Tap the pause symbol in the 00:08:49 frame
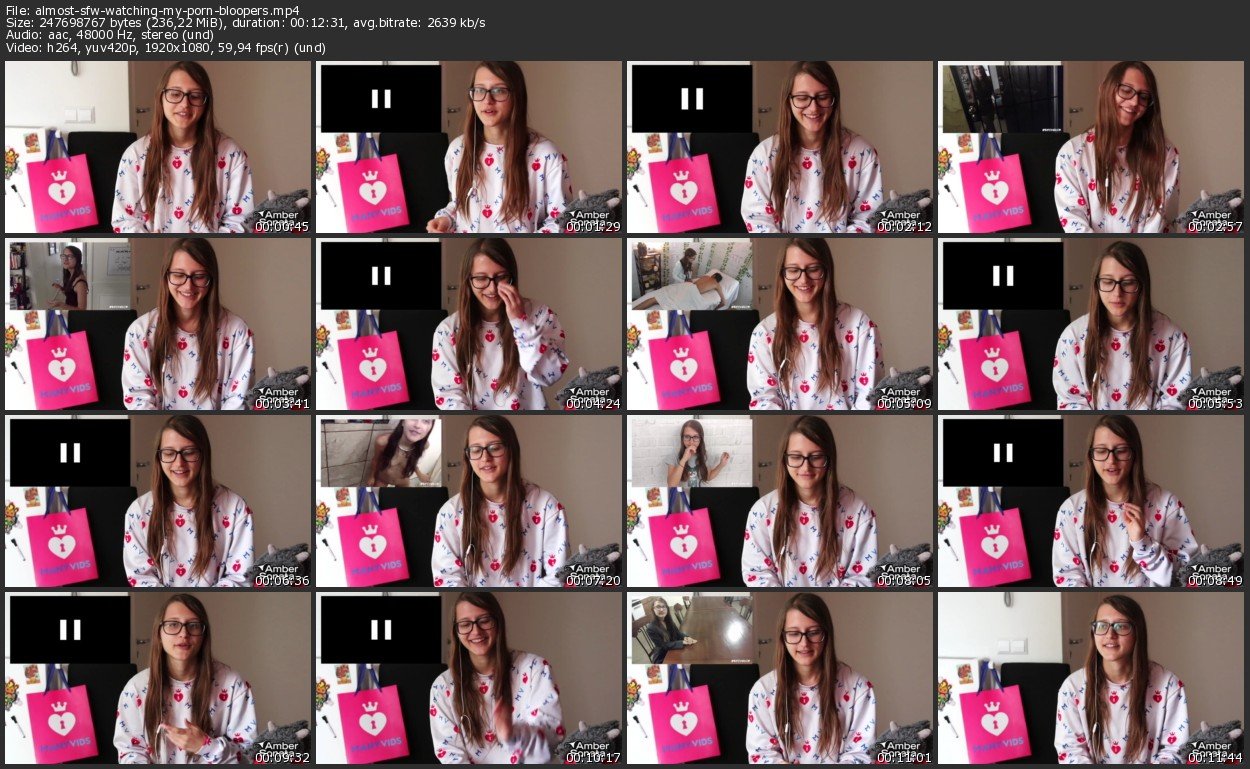1250x769 pixels. (x=1003, y=452)
